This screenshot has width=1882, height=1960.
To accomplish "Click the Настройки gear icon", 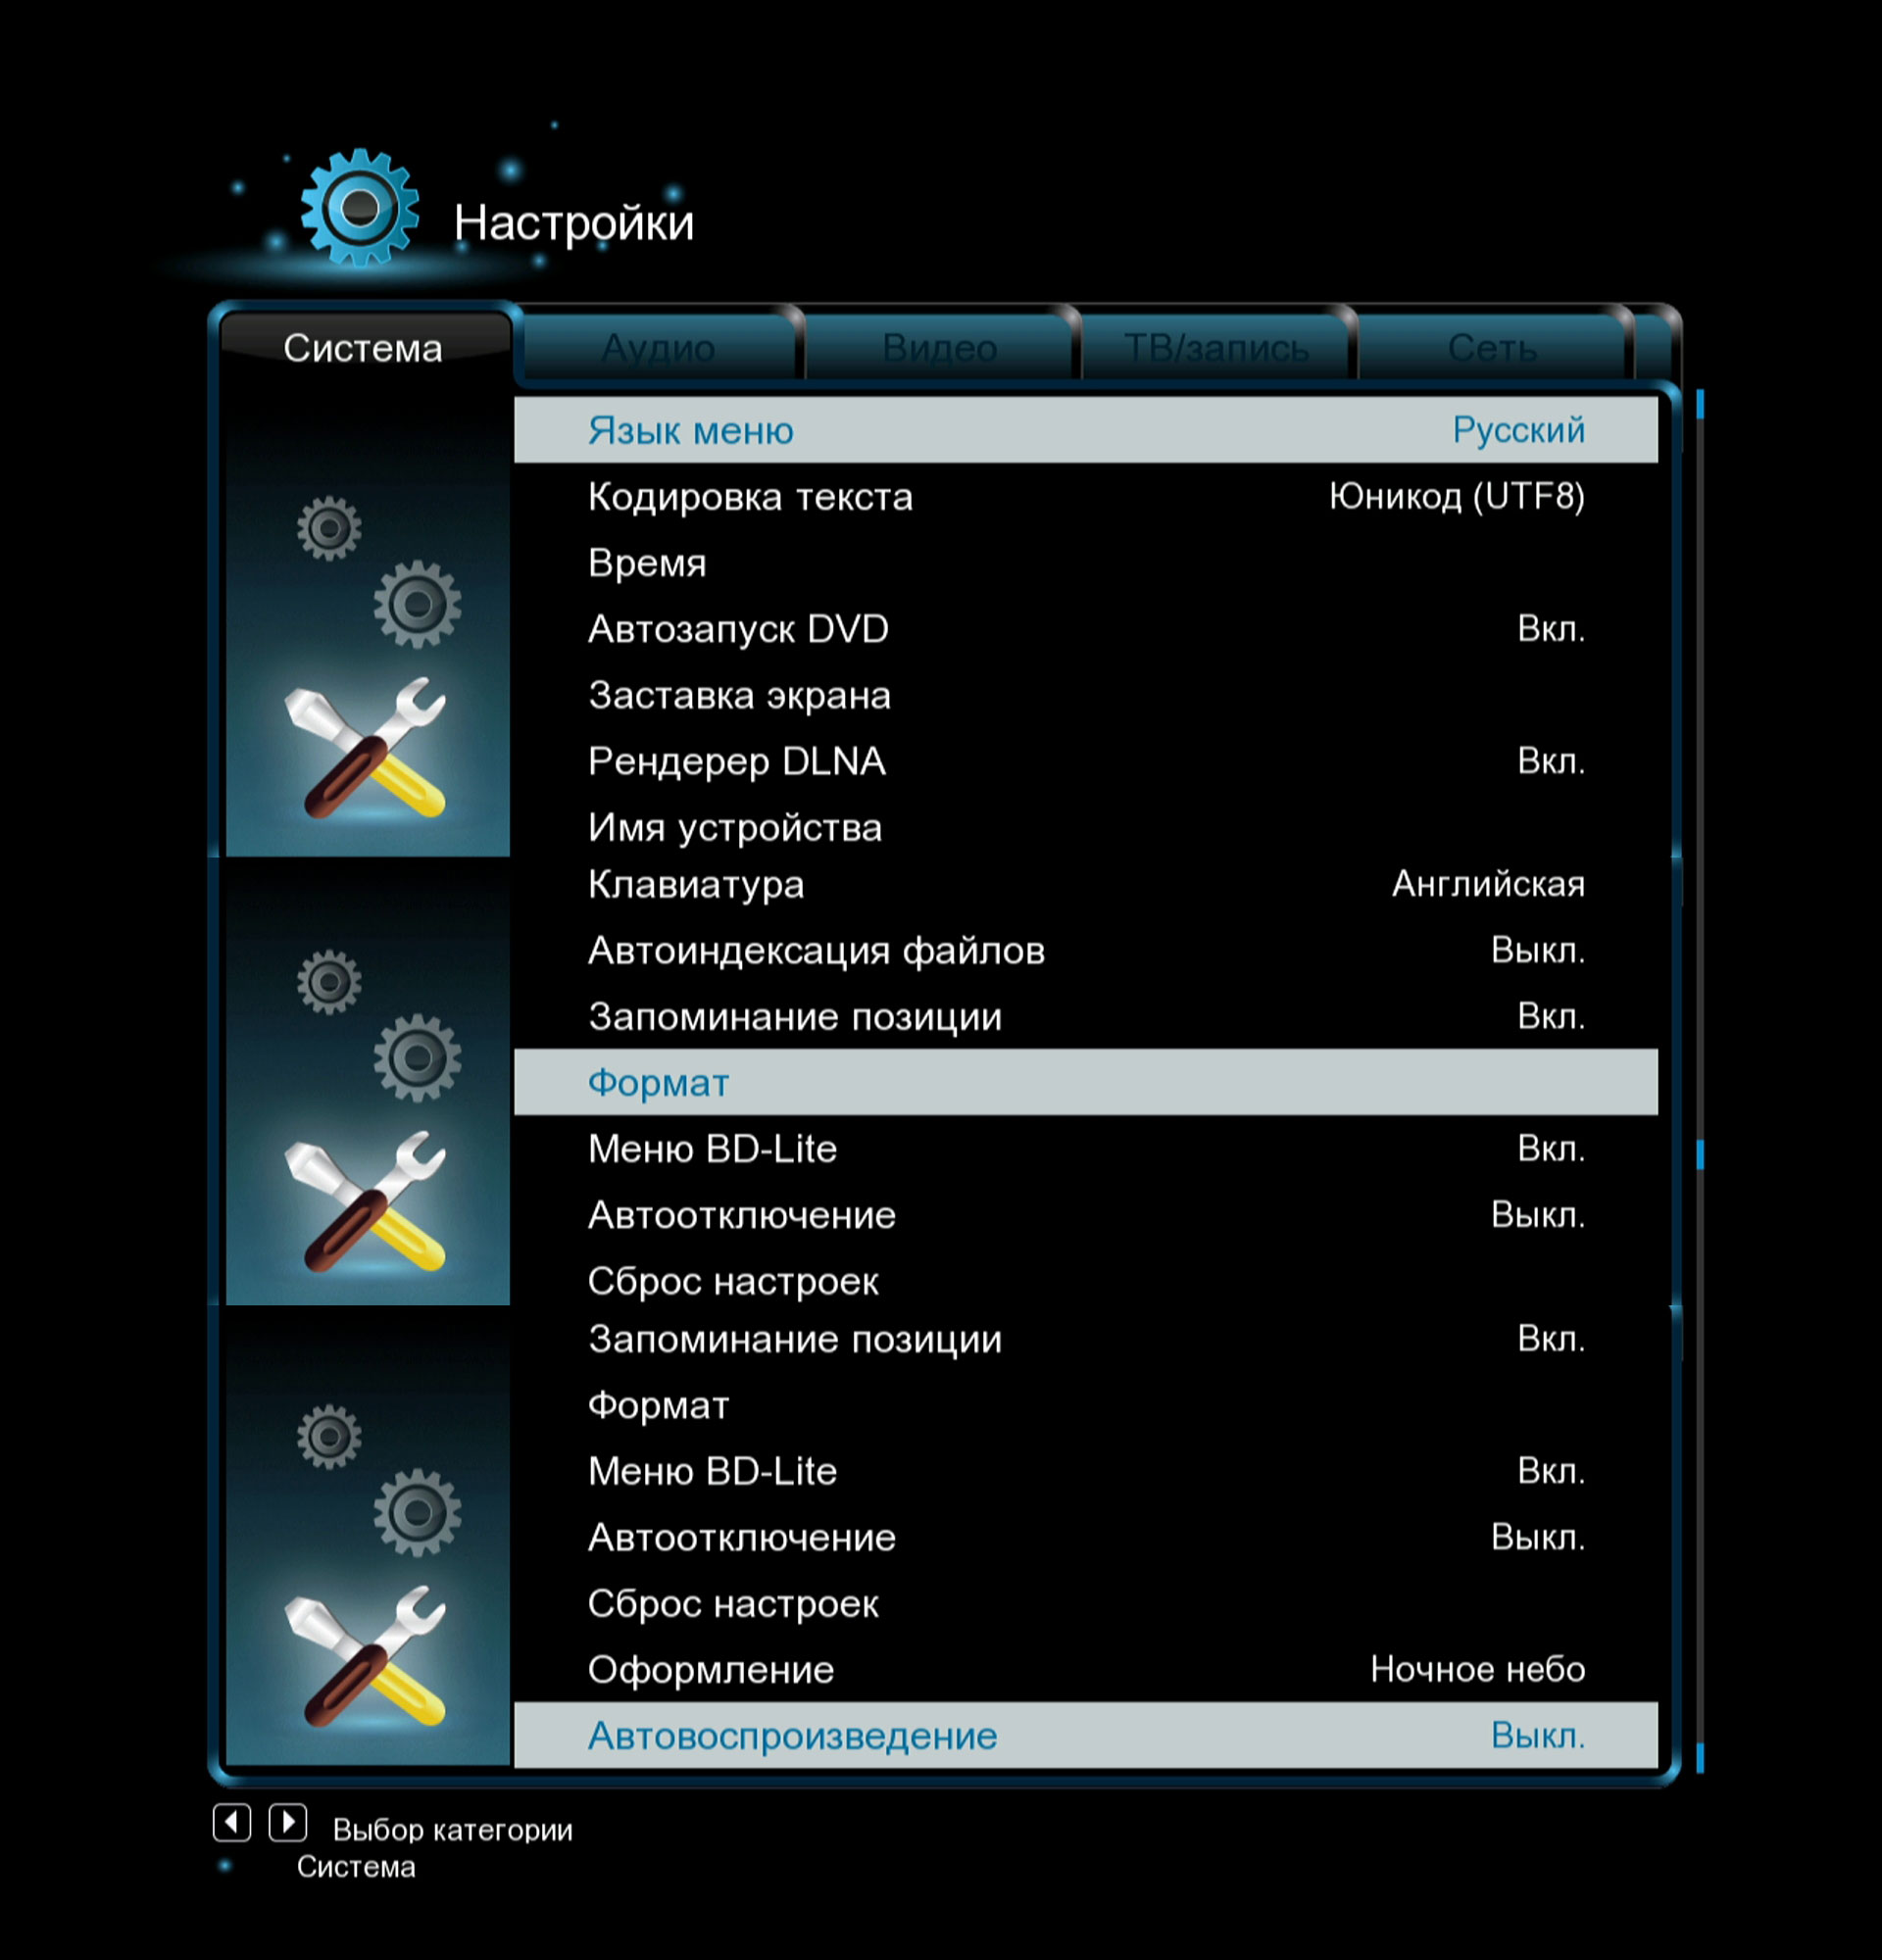I will (x=359, y=208).
